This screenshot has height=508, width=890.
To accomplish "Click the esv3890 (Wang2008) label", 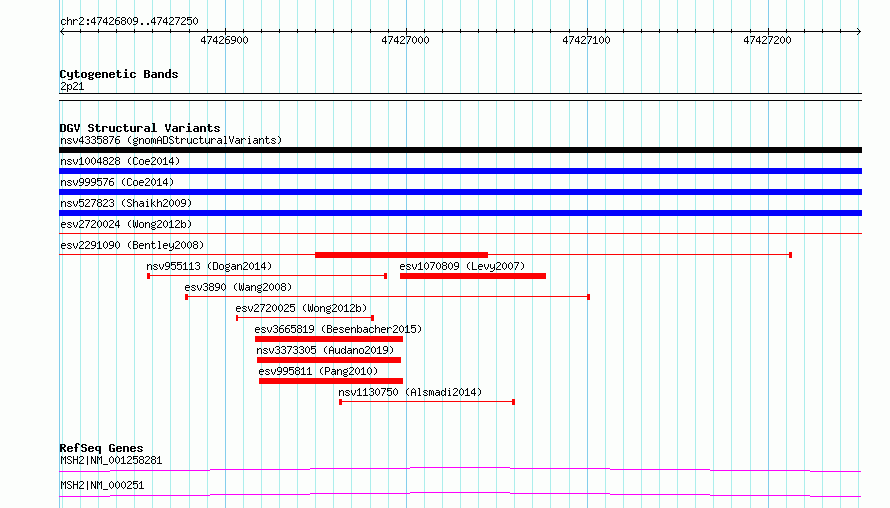I will click(x=238, y=287).
